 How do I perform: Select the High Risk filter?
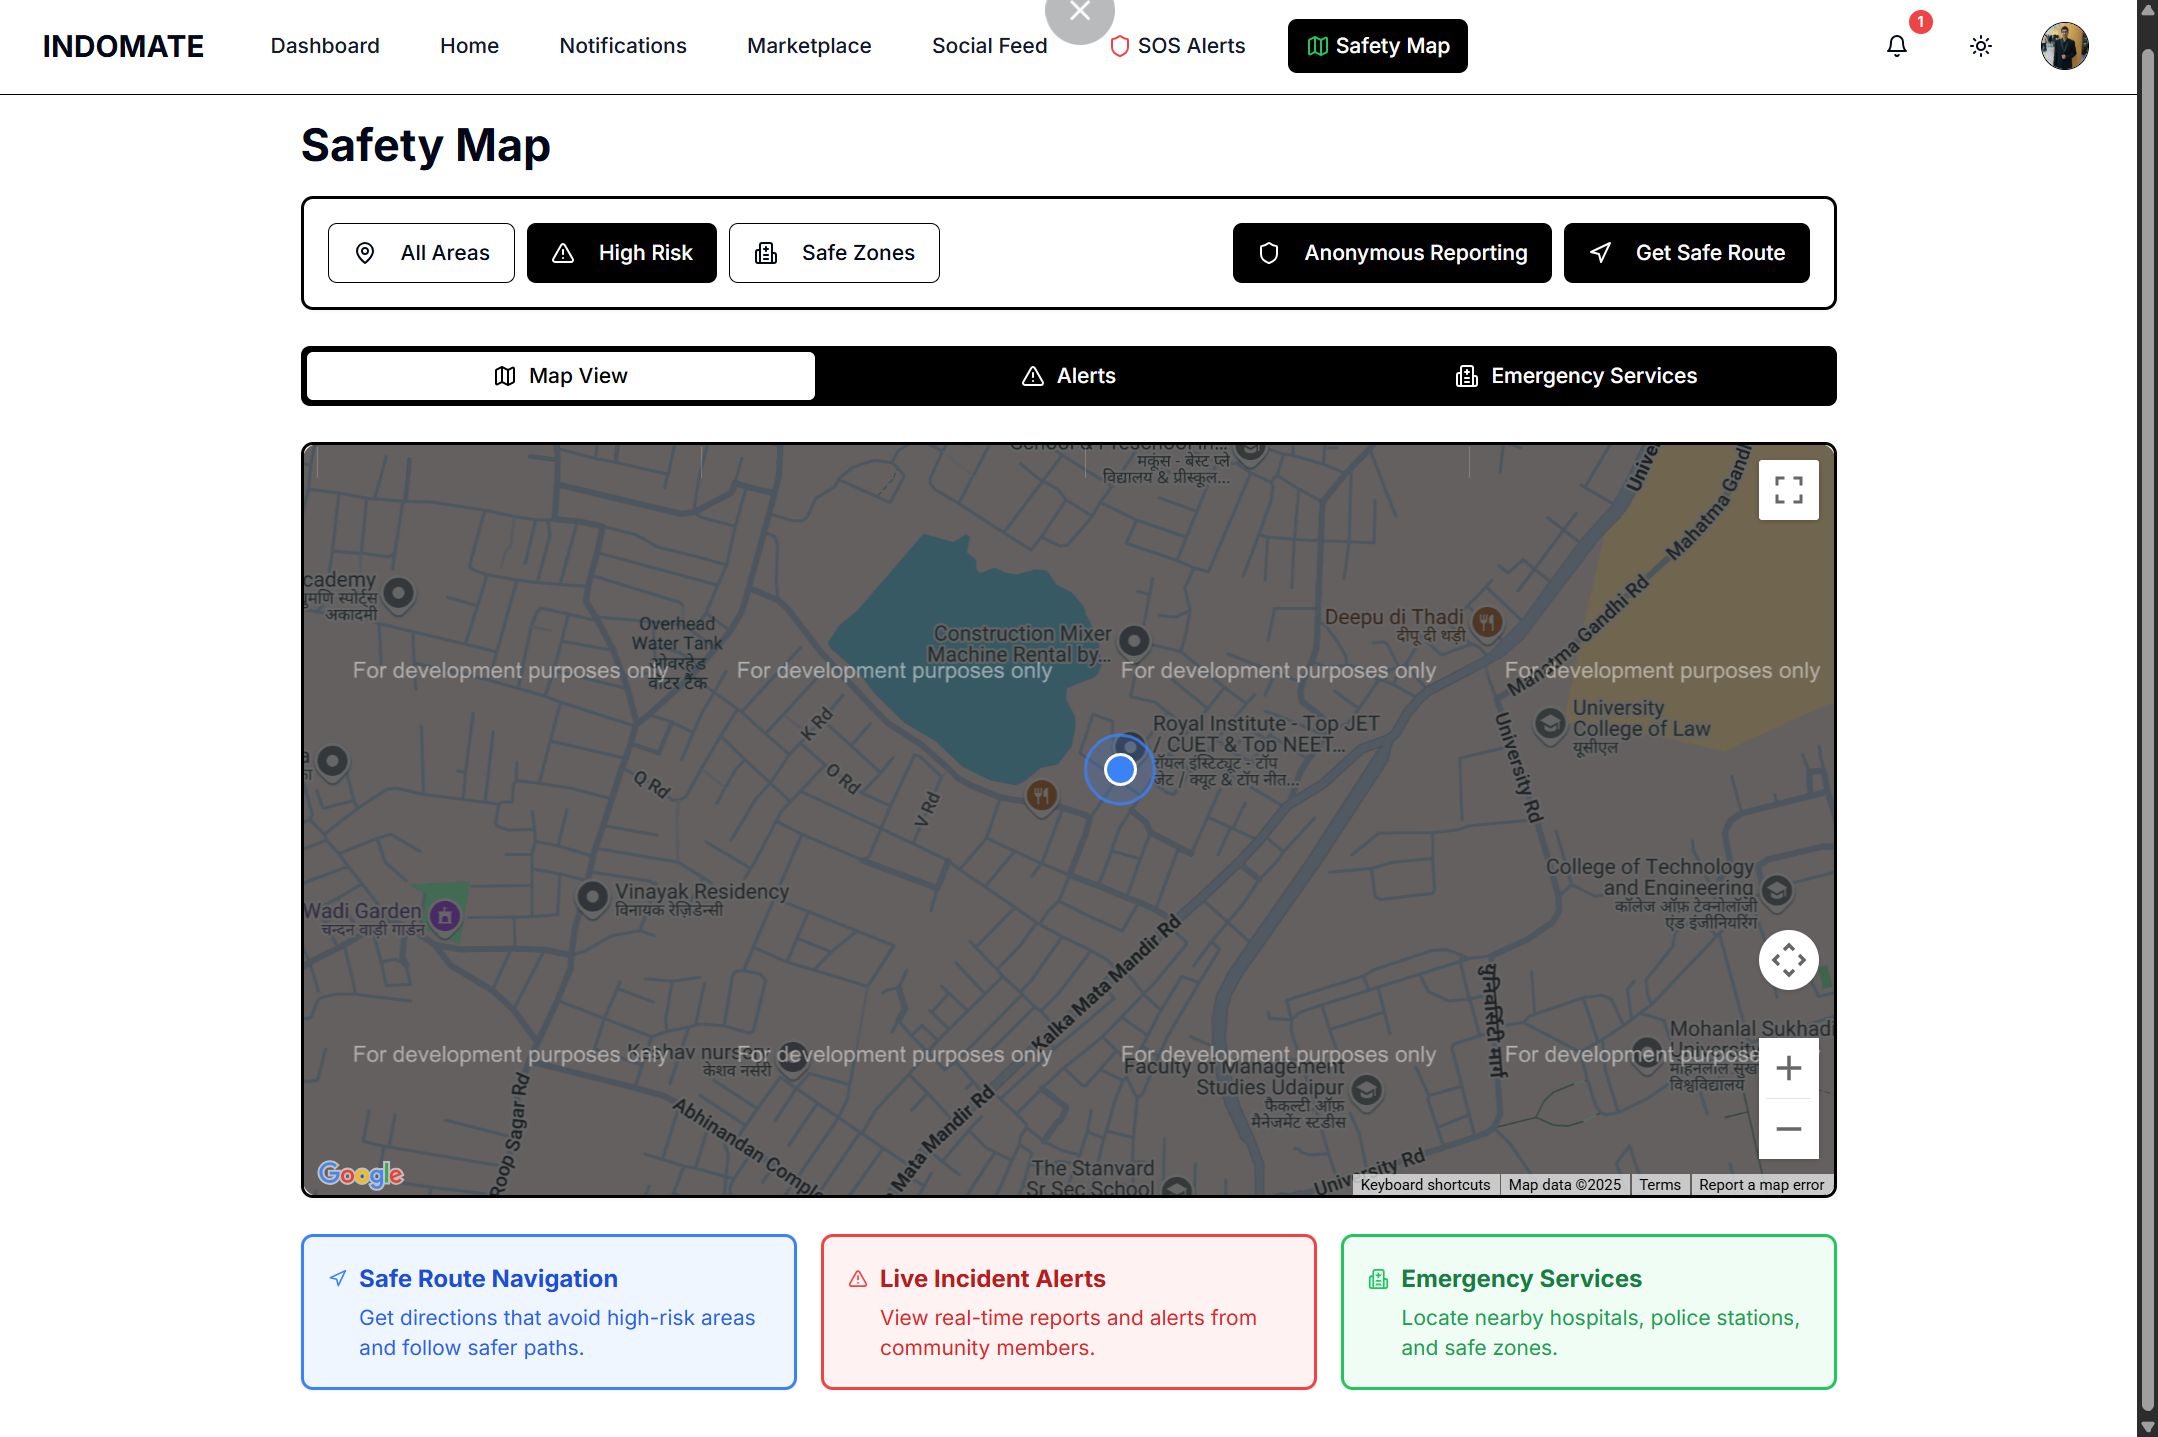click(621, 253)
